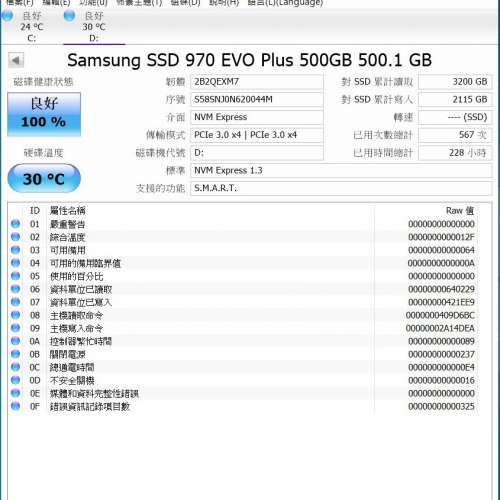Click the status dot for attribute 0A
This screenshot has width=500, height=500.
tap(15, 341)
